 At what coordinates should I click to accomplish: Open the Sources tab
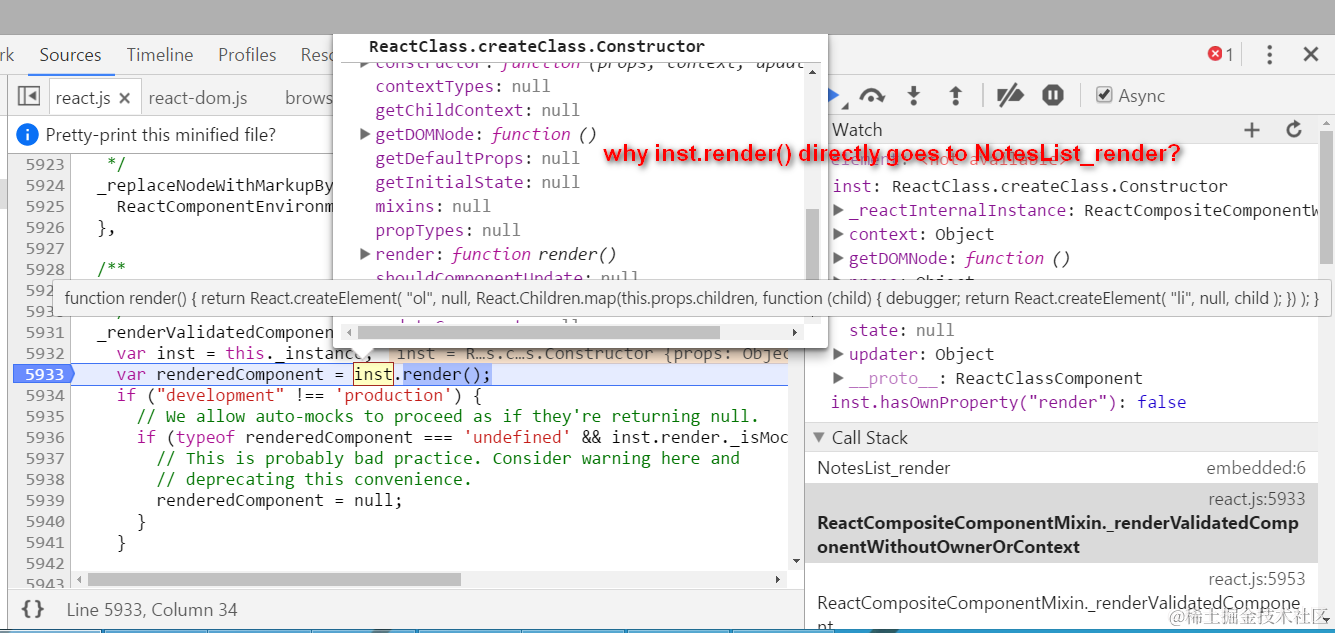pyautogui.click(x=70, y=55)
